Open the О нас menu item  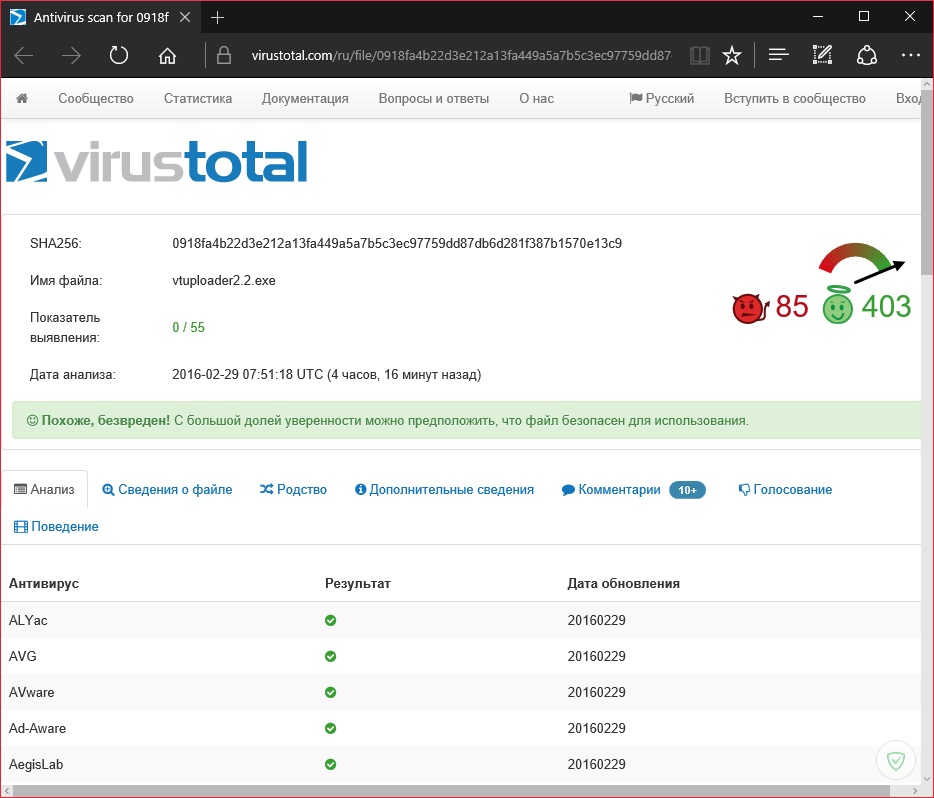tap(536, 99)
